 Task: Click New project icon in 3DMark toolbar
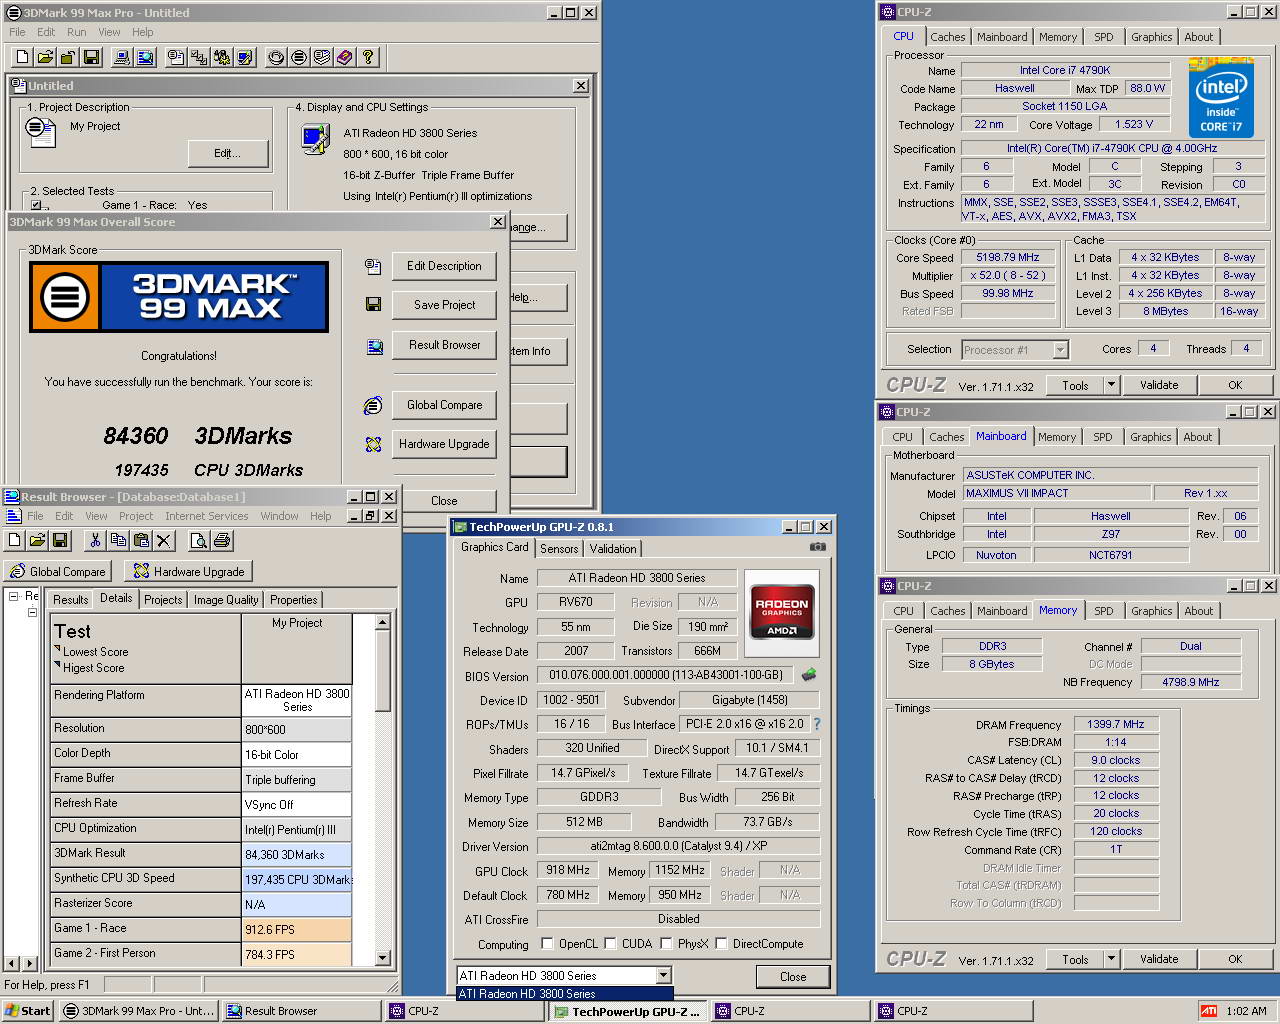click(x=22, y=58)
